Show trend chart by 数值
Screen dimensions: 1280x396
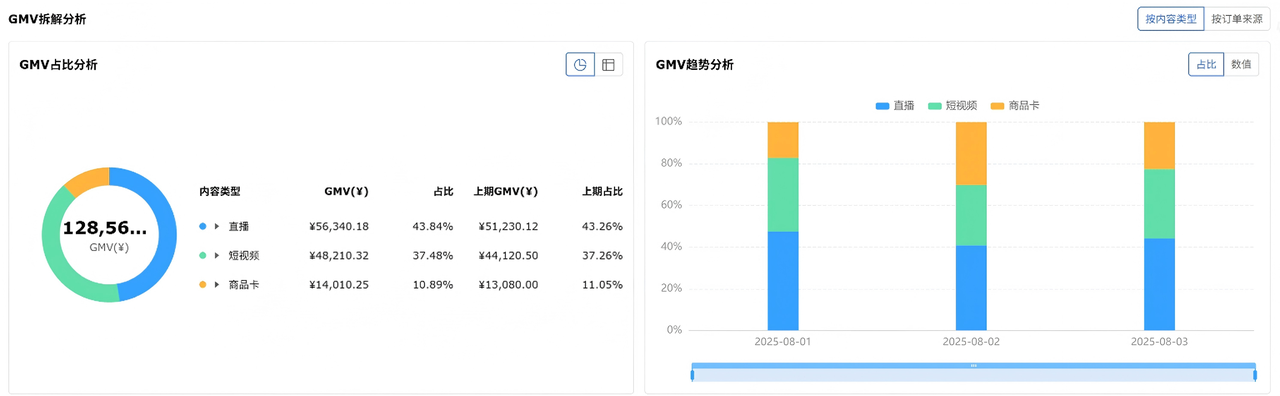point(1241,64)
